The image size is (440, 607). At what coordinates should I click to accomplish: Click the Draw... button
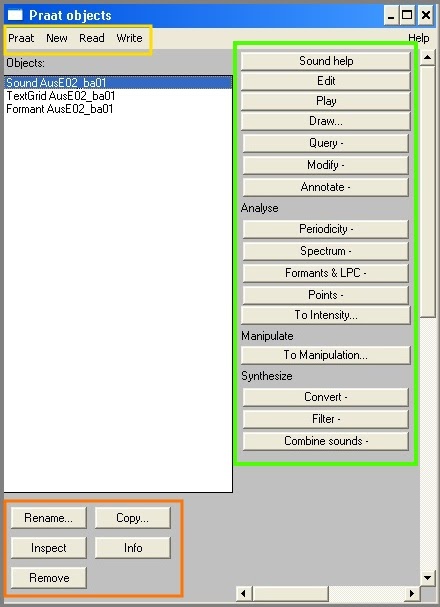325,121
